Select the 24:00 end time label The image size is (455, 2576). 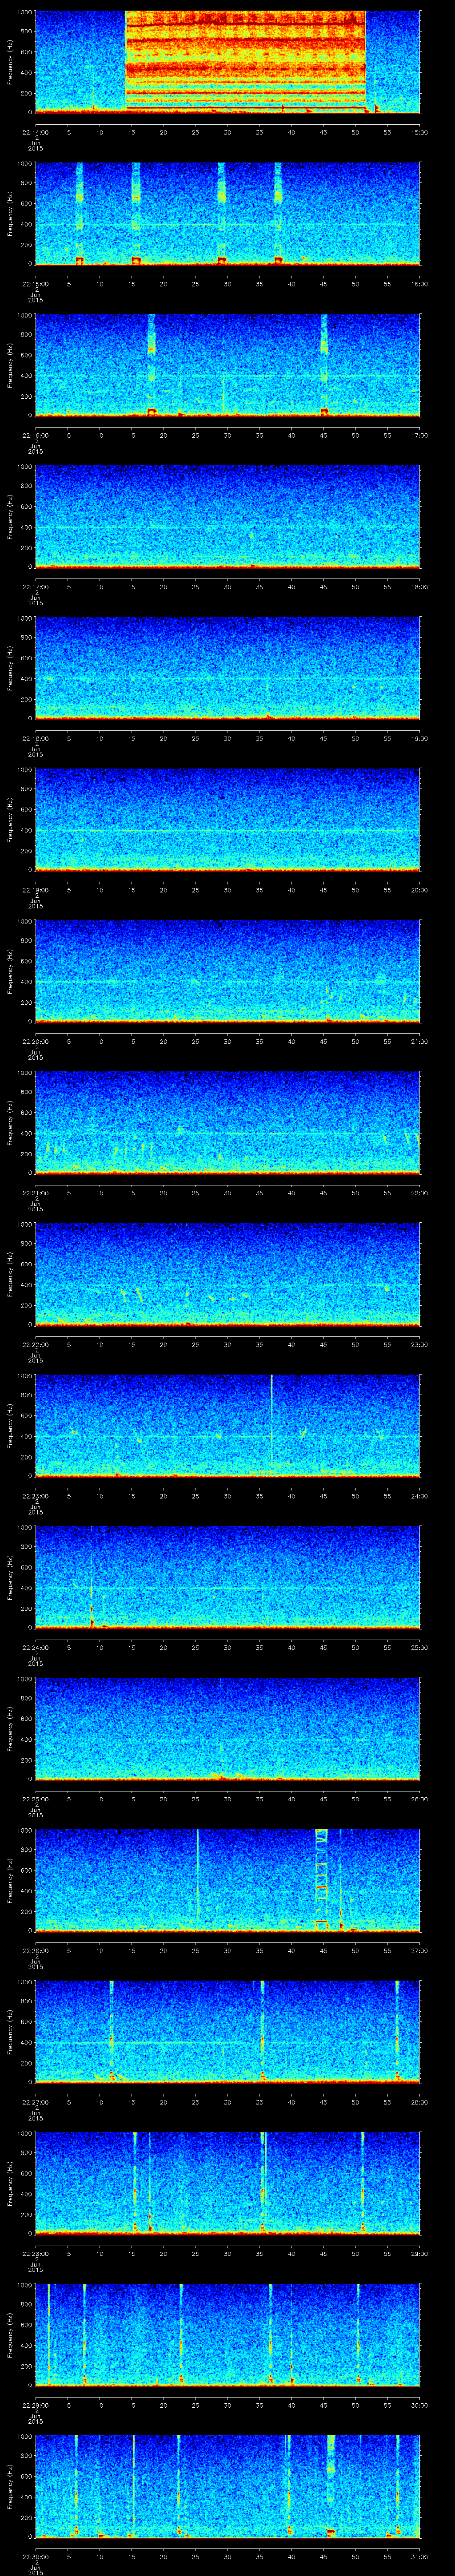click(x=419, y=1496)
